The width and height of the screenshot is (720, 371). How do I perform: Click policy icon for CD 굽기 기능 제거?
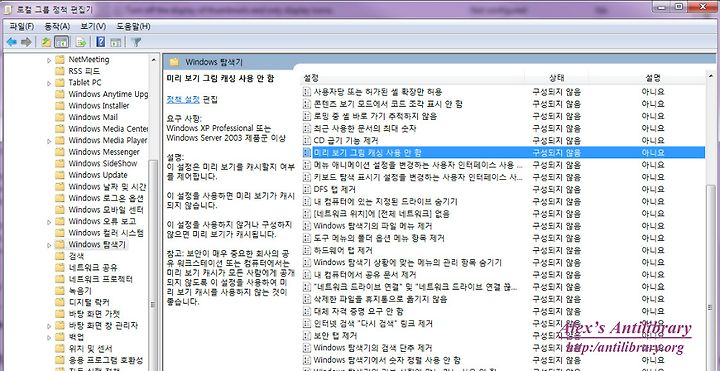(307, 141)
